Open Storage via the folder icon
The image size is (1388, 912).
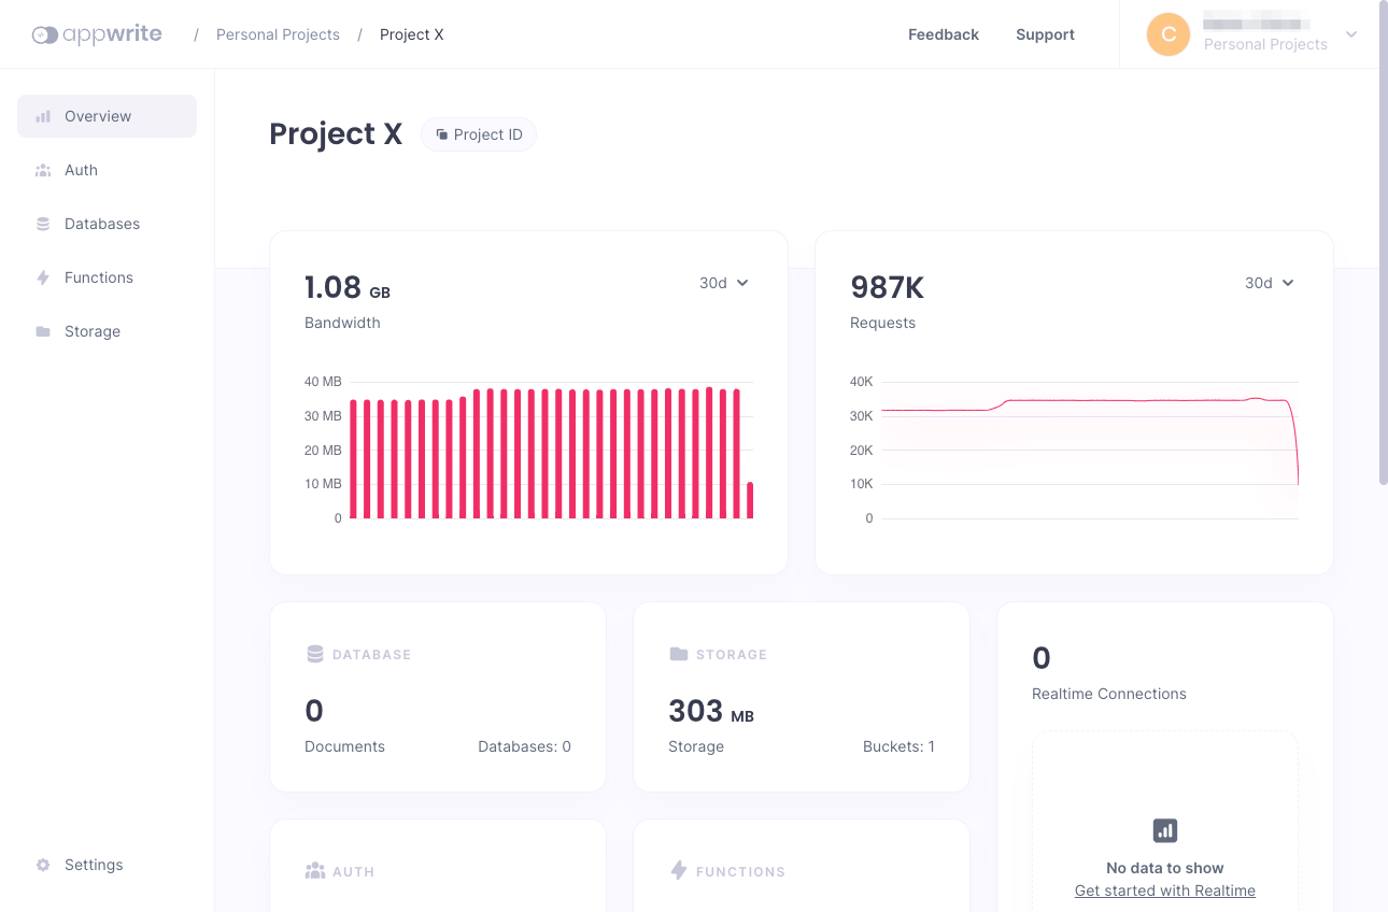pos(43,331)
